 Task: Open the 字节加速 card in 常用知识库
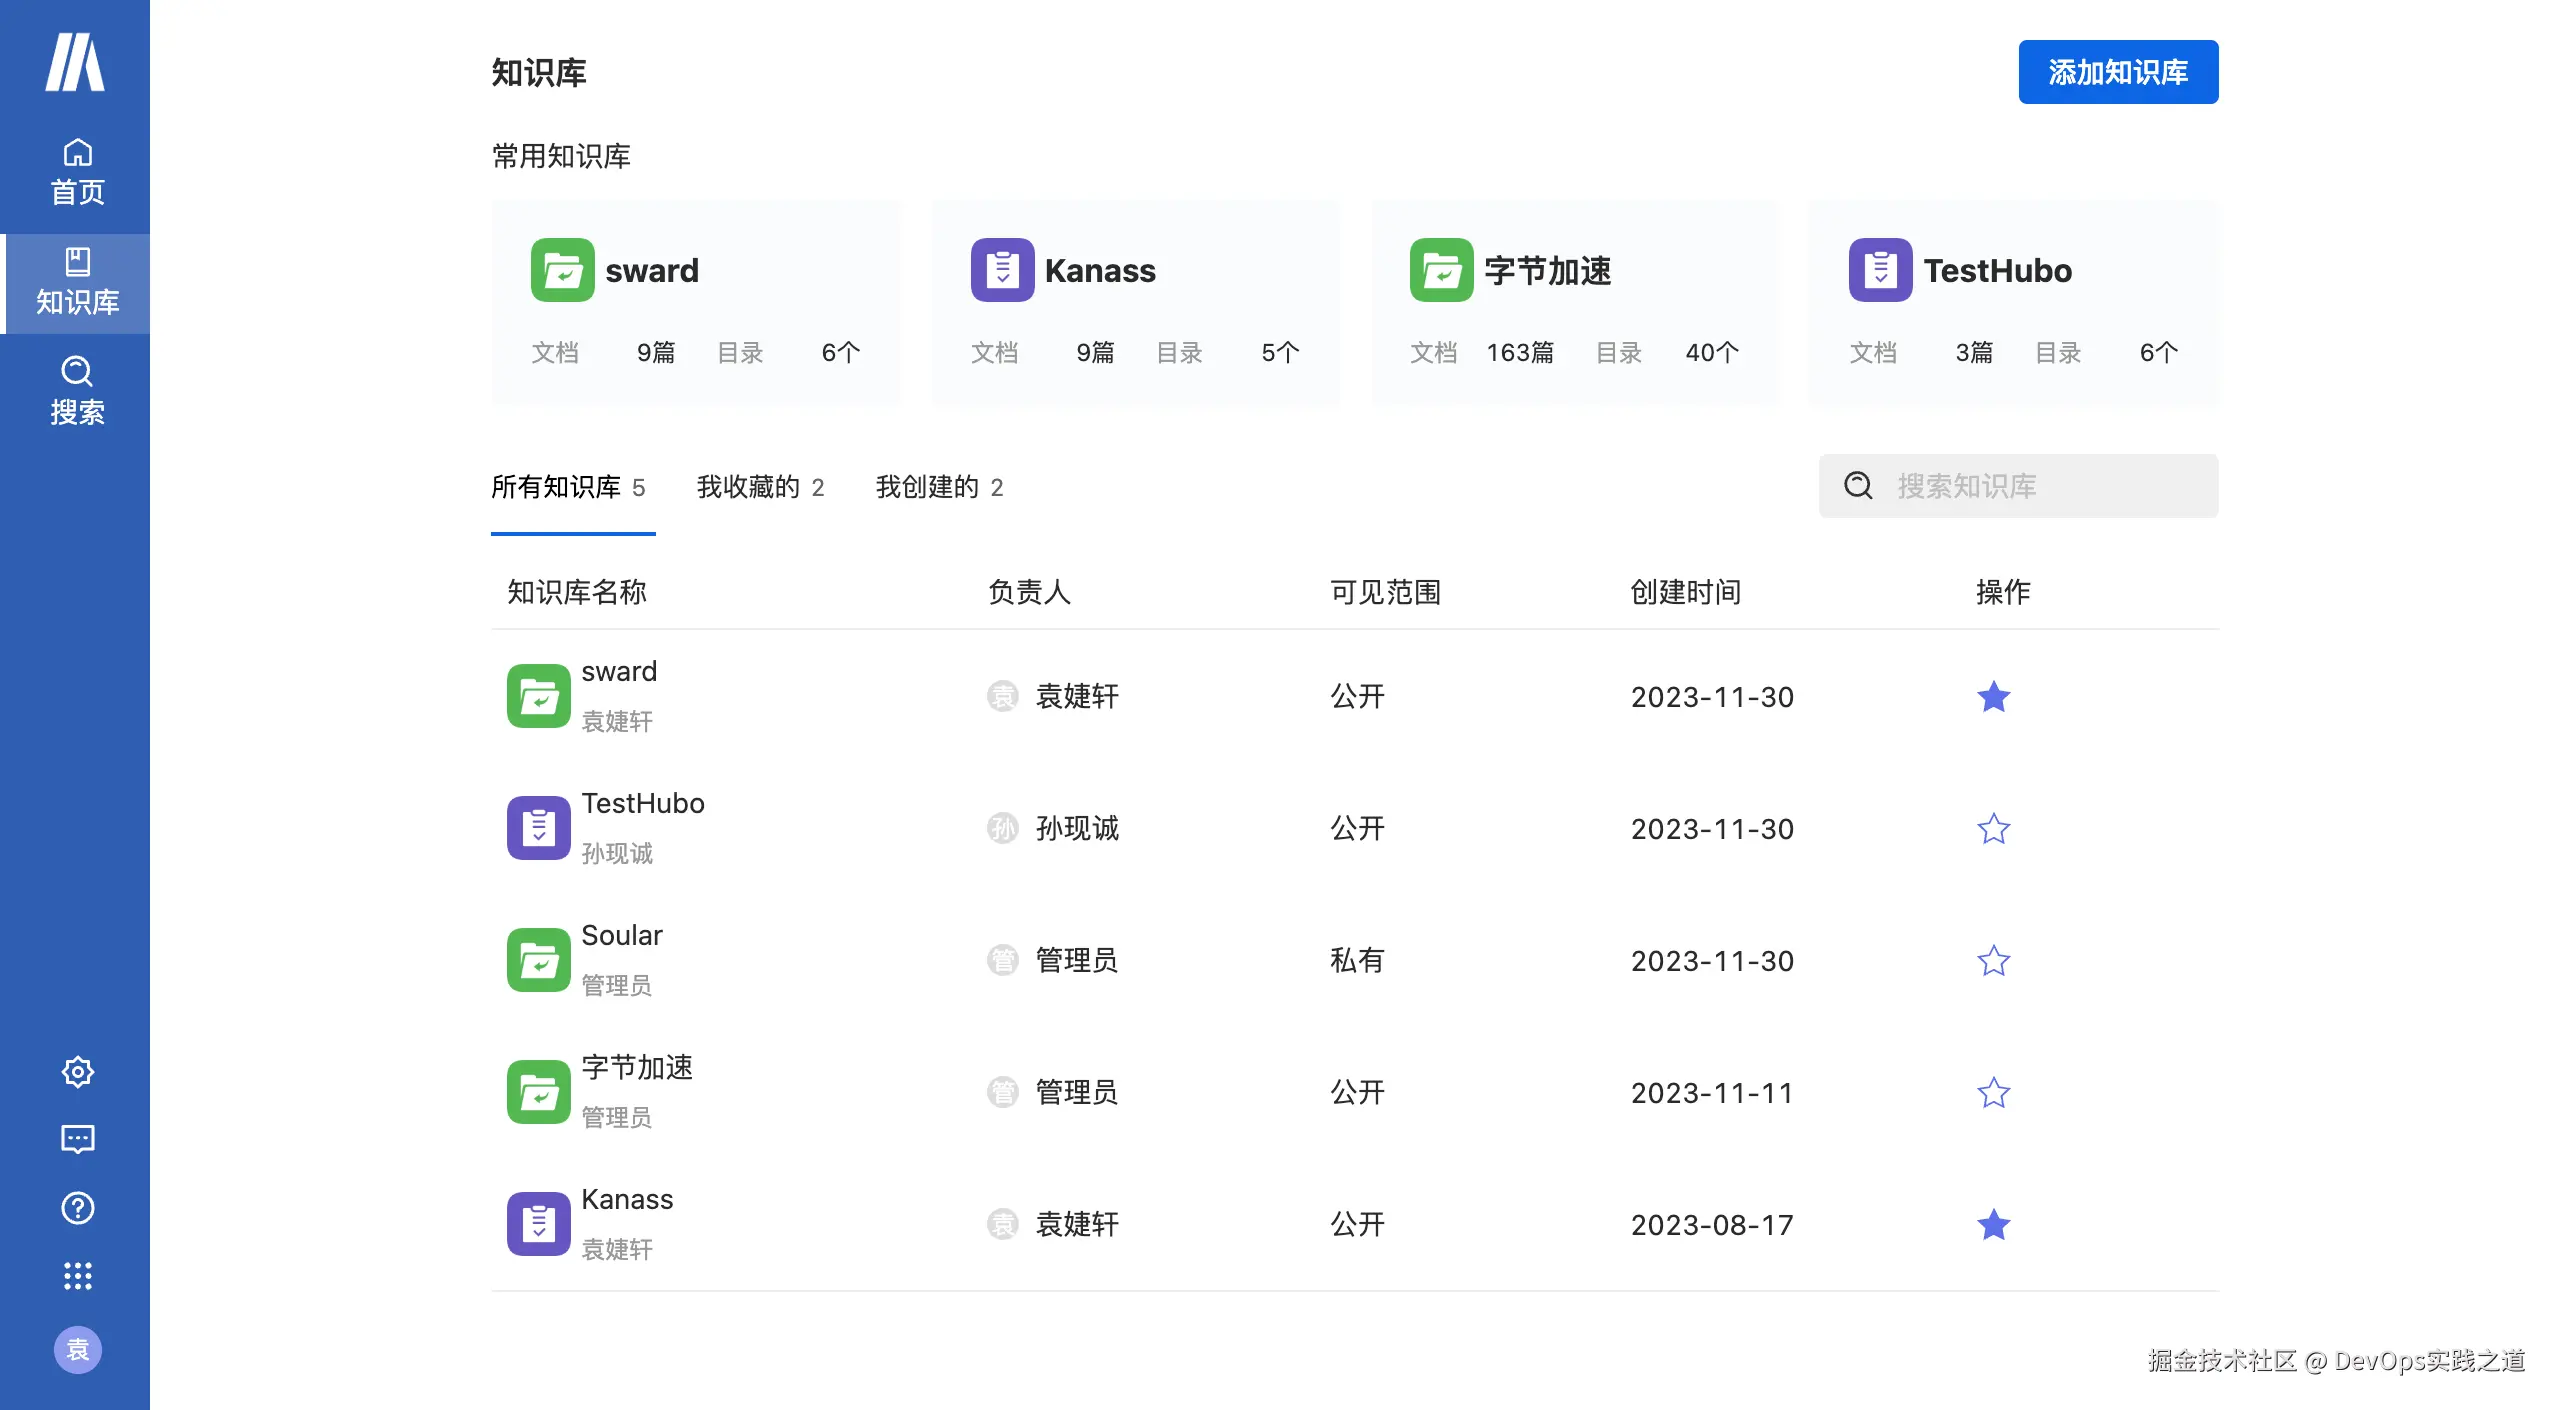click(1574, 303)
